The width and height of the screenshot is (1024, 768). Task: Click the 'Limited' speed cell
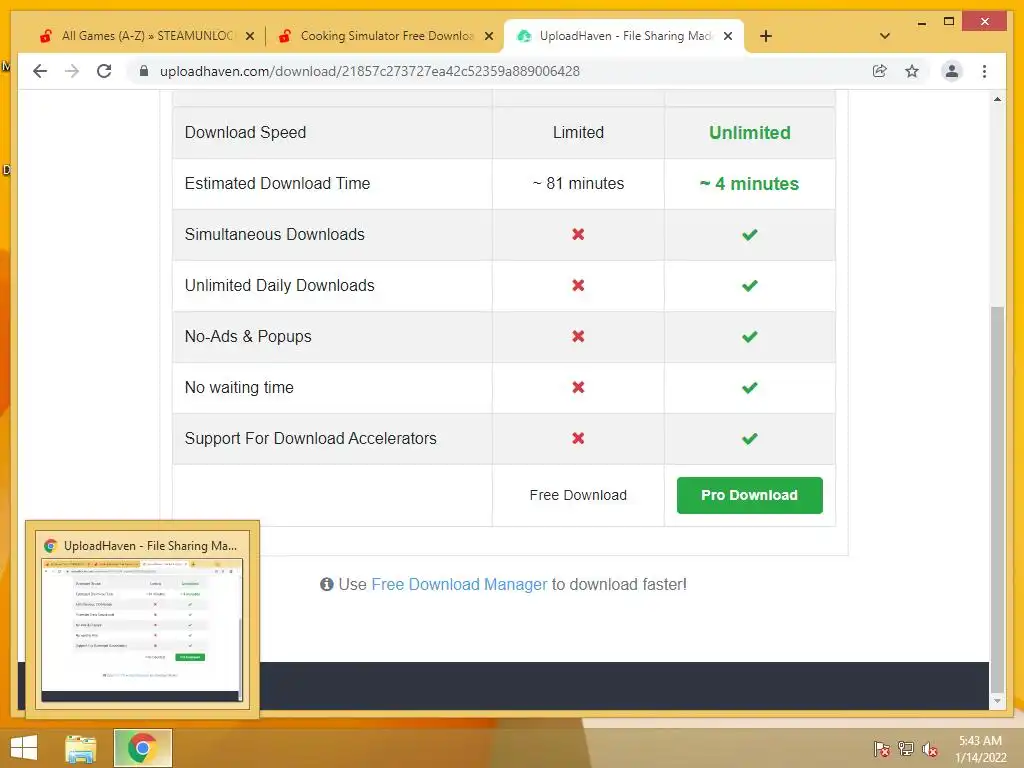[578, 133]
